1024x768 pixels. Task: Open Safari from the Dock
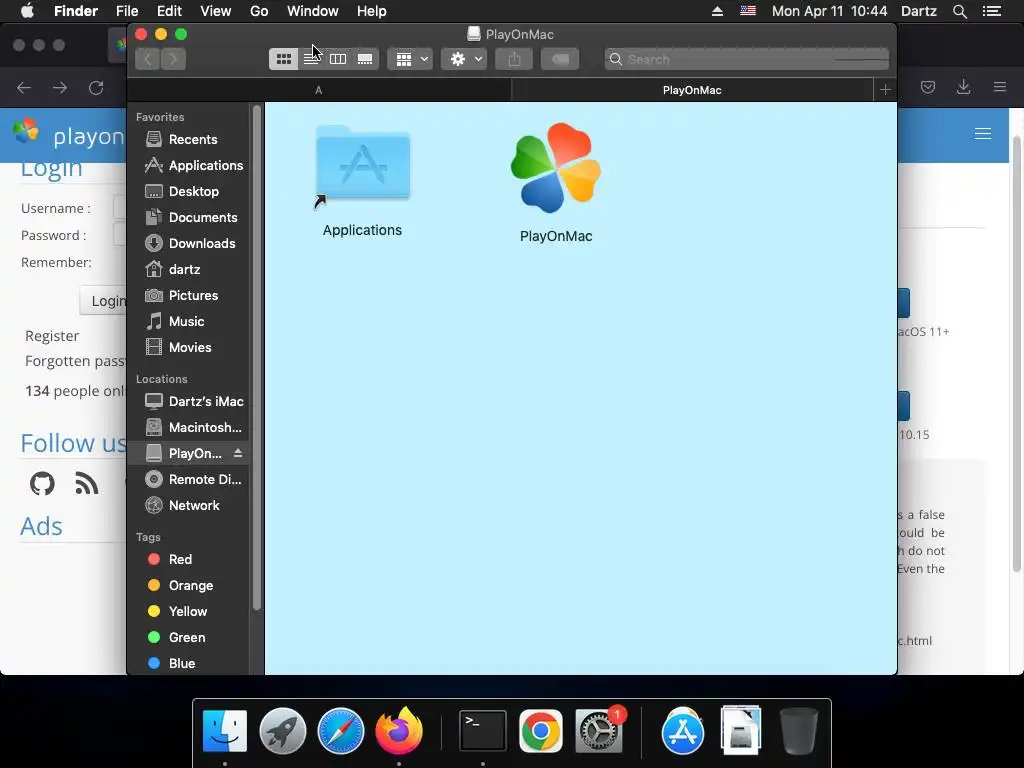[x=340, y=731]
